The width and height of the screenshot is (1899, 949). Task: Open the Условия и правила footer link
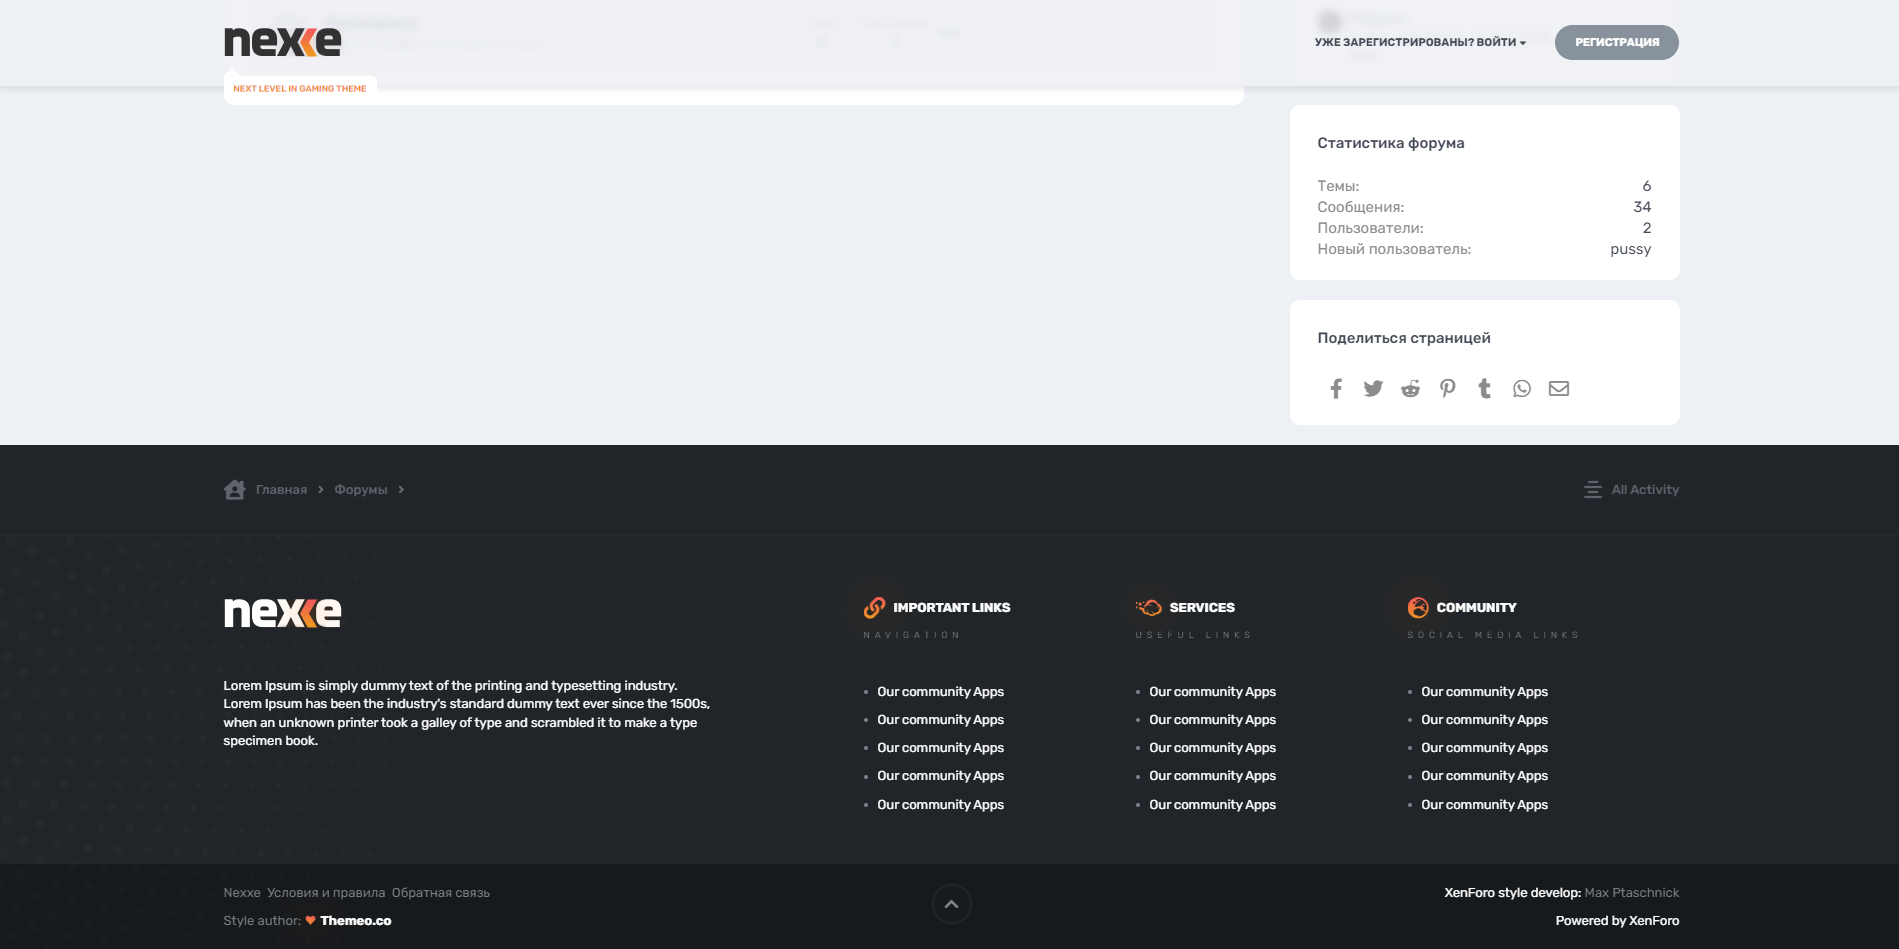coord(326,893)
